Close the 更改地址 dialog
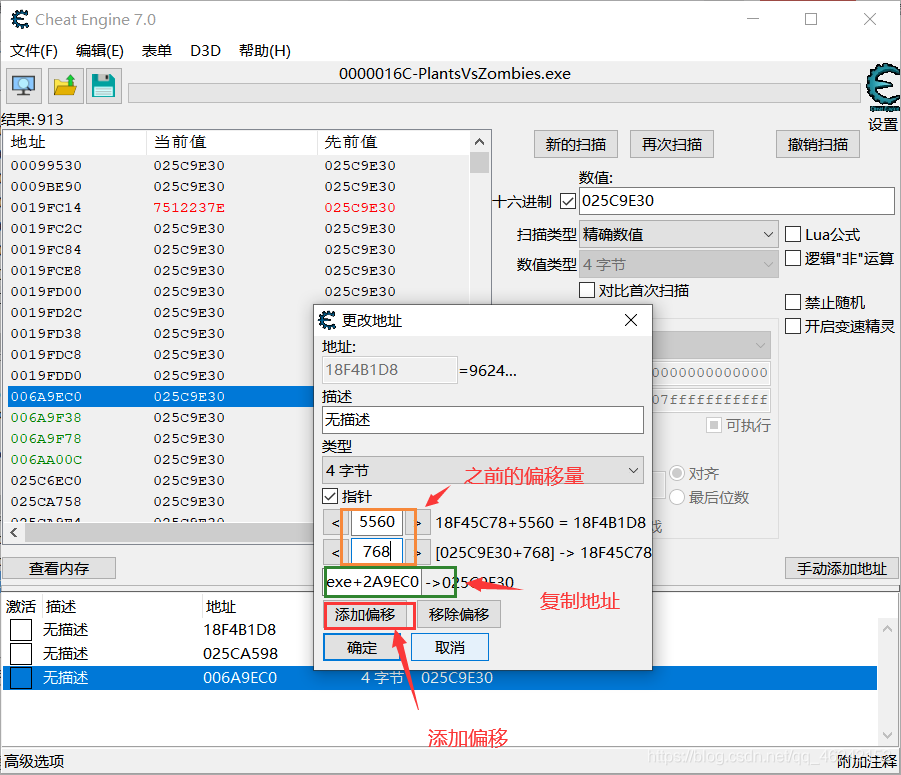Image resolution: width=901 pixels, height=775 pixels. pos(631,320)
